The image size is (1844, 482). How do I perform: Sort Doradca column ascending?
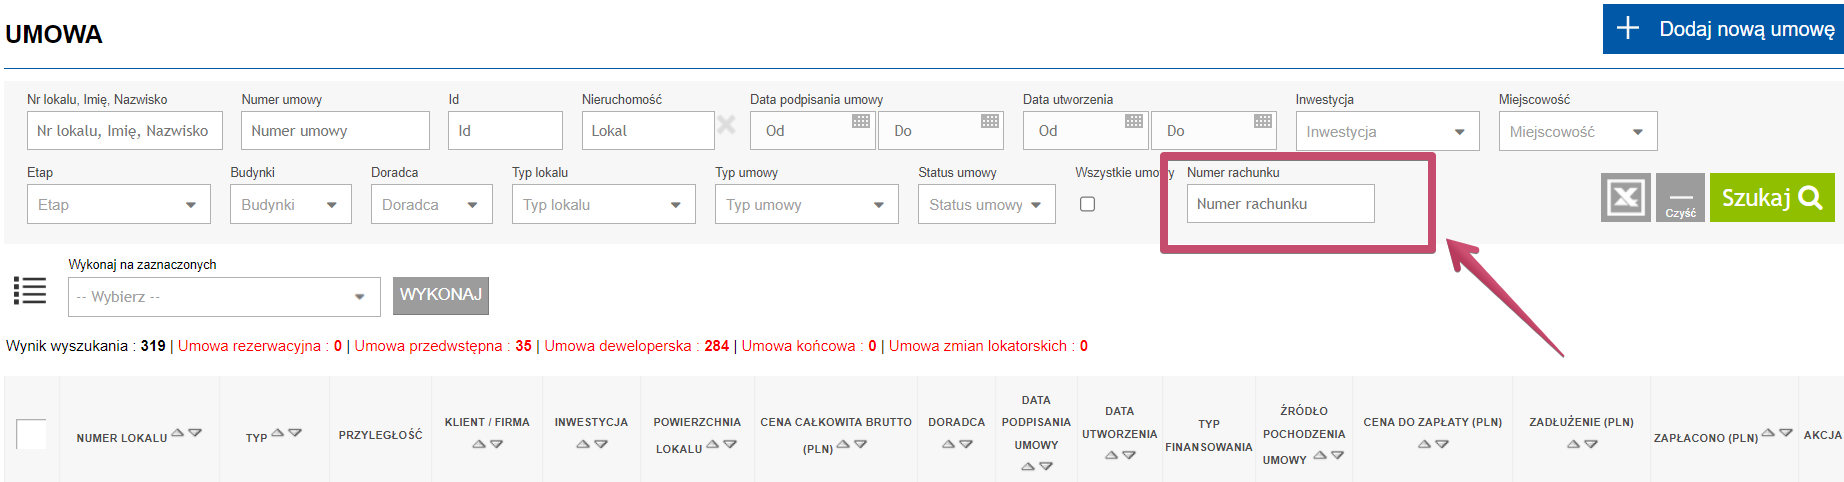(948, 444)
